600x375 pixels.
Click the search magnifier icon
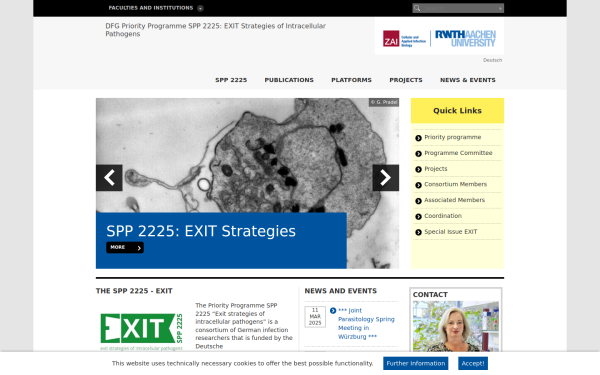[x=417, y=8]
